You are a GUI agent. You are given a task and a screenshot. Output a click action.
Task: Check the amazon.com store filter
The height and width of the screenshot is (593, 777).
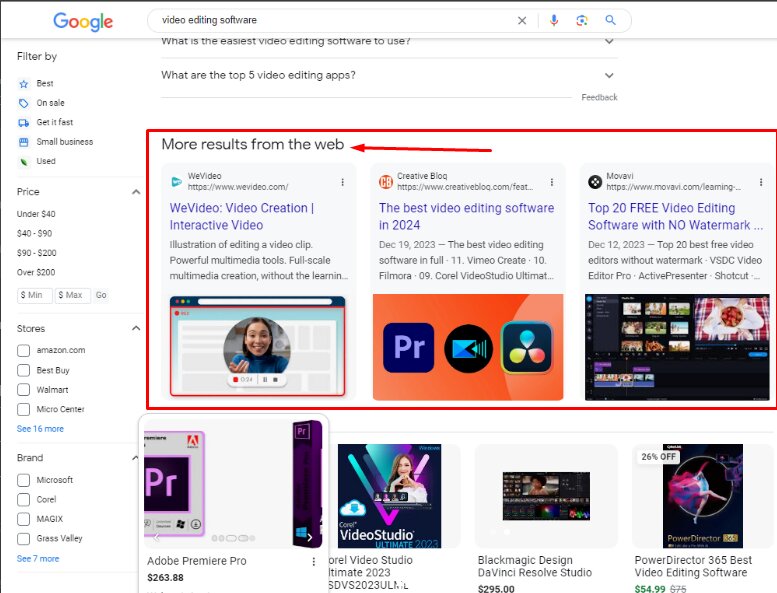tap(24, 350)
